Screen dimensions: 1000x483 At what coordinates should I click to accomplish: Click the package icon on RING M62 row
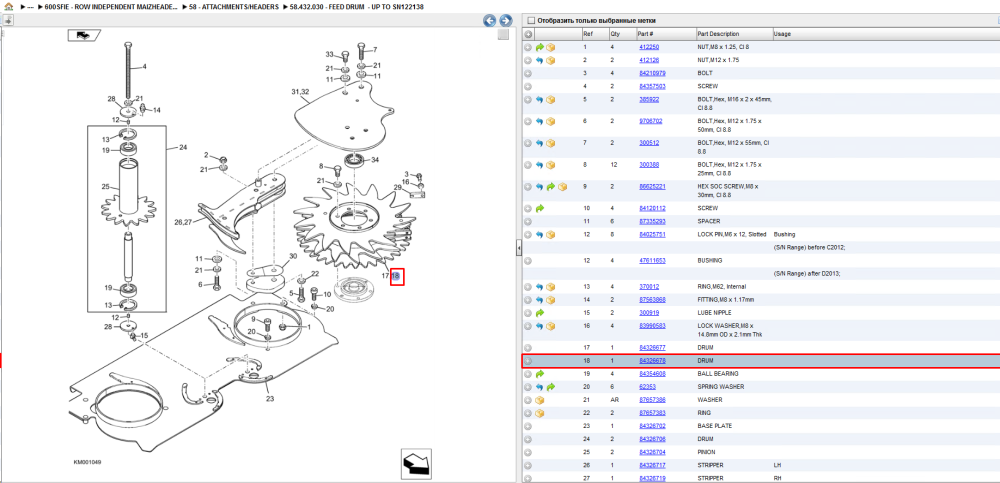(x=550, y=287)
